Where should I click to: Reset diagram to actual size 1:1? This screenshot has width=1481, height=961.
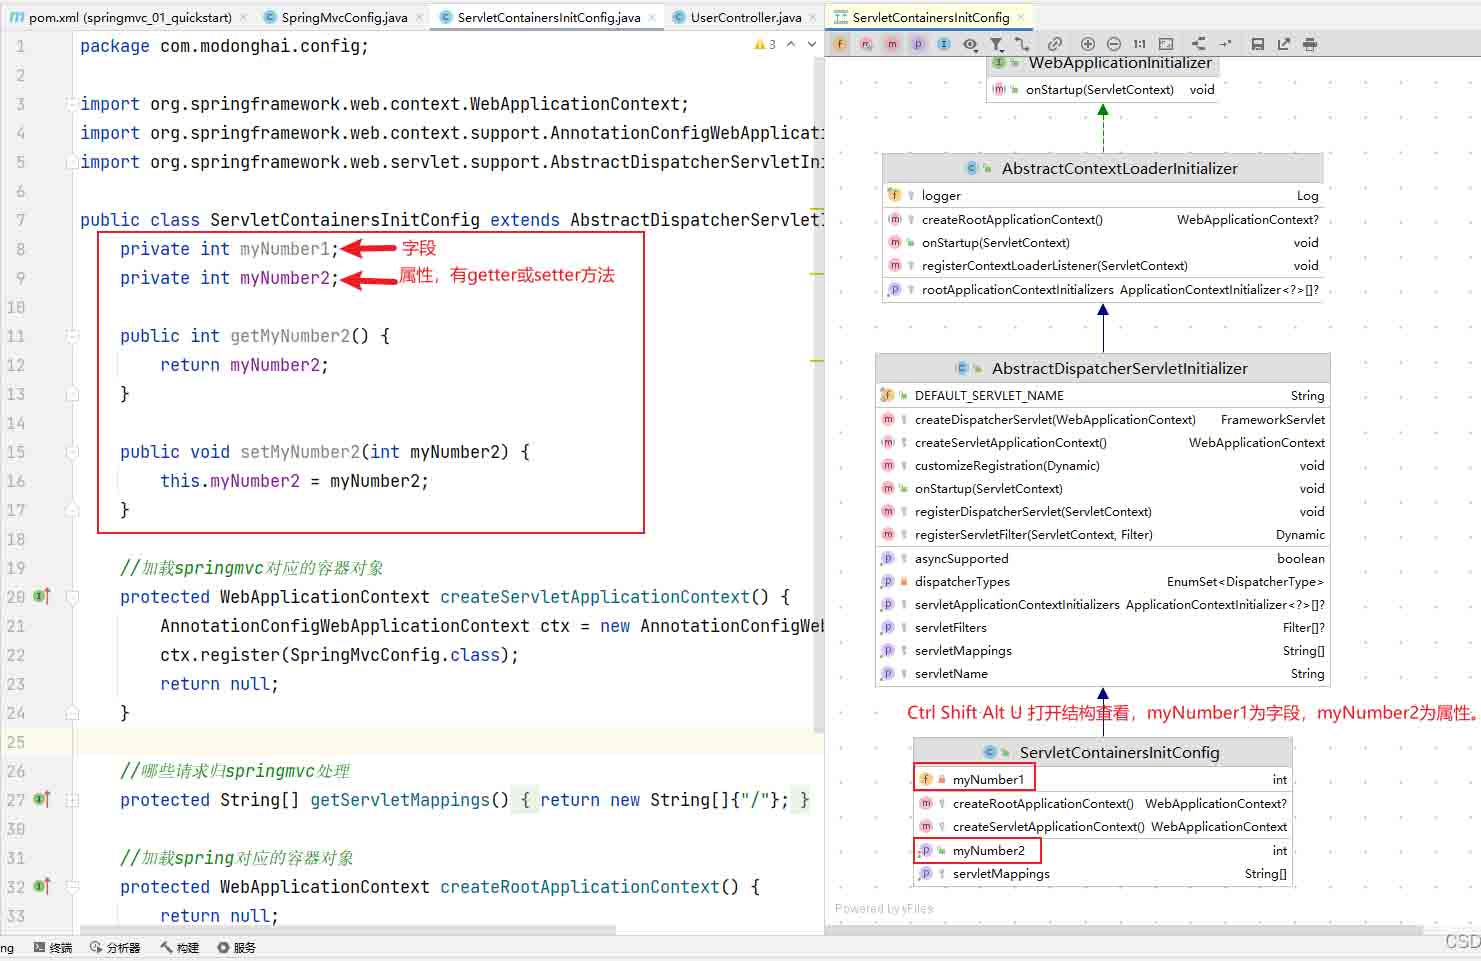tap(1140, 44)
